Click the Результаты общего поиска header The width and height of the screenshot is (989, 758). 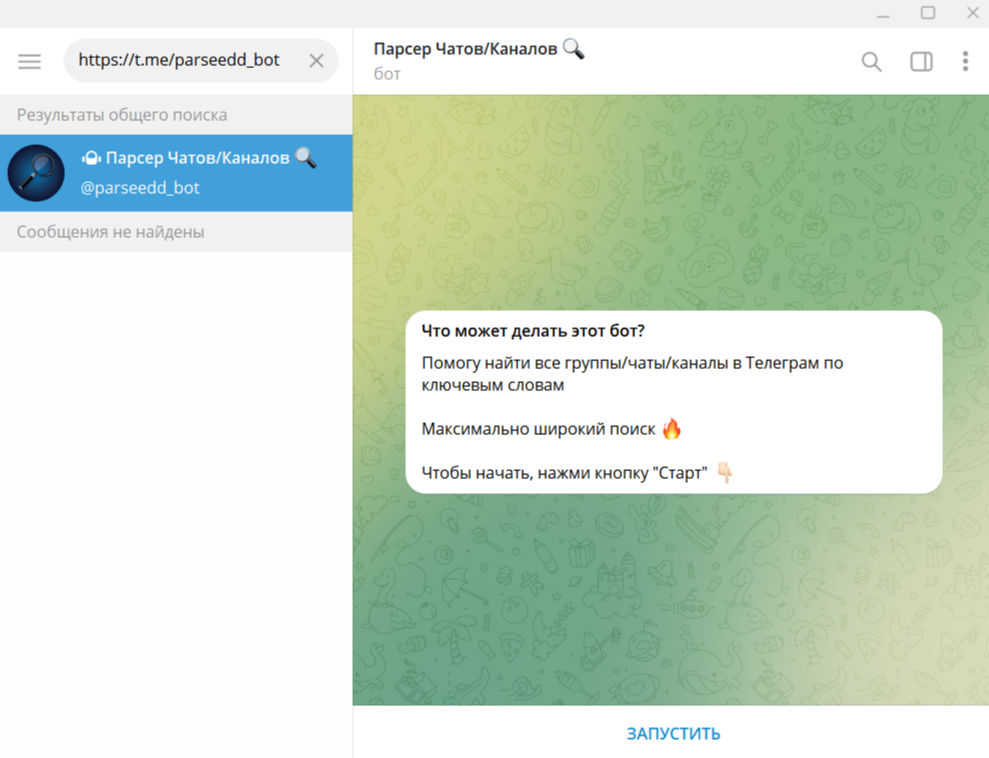click(x=122, y=115)
